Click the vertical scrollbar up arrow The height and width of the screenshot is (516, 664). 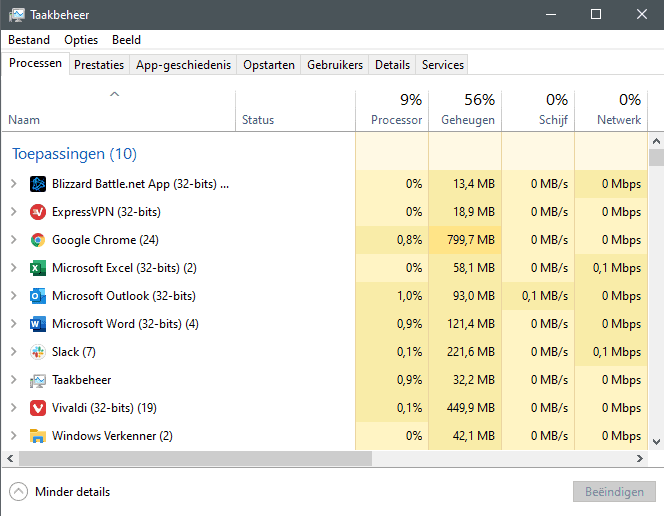click(x=656, y=141)
